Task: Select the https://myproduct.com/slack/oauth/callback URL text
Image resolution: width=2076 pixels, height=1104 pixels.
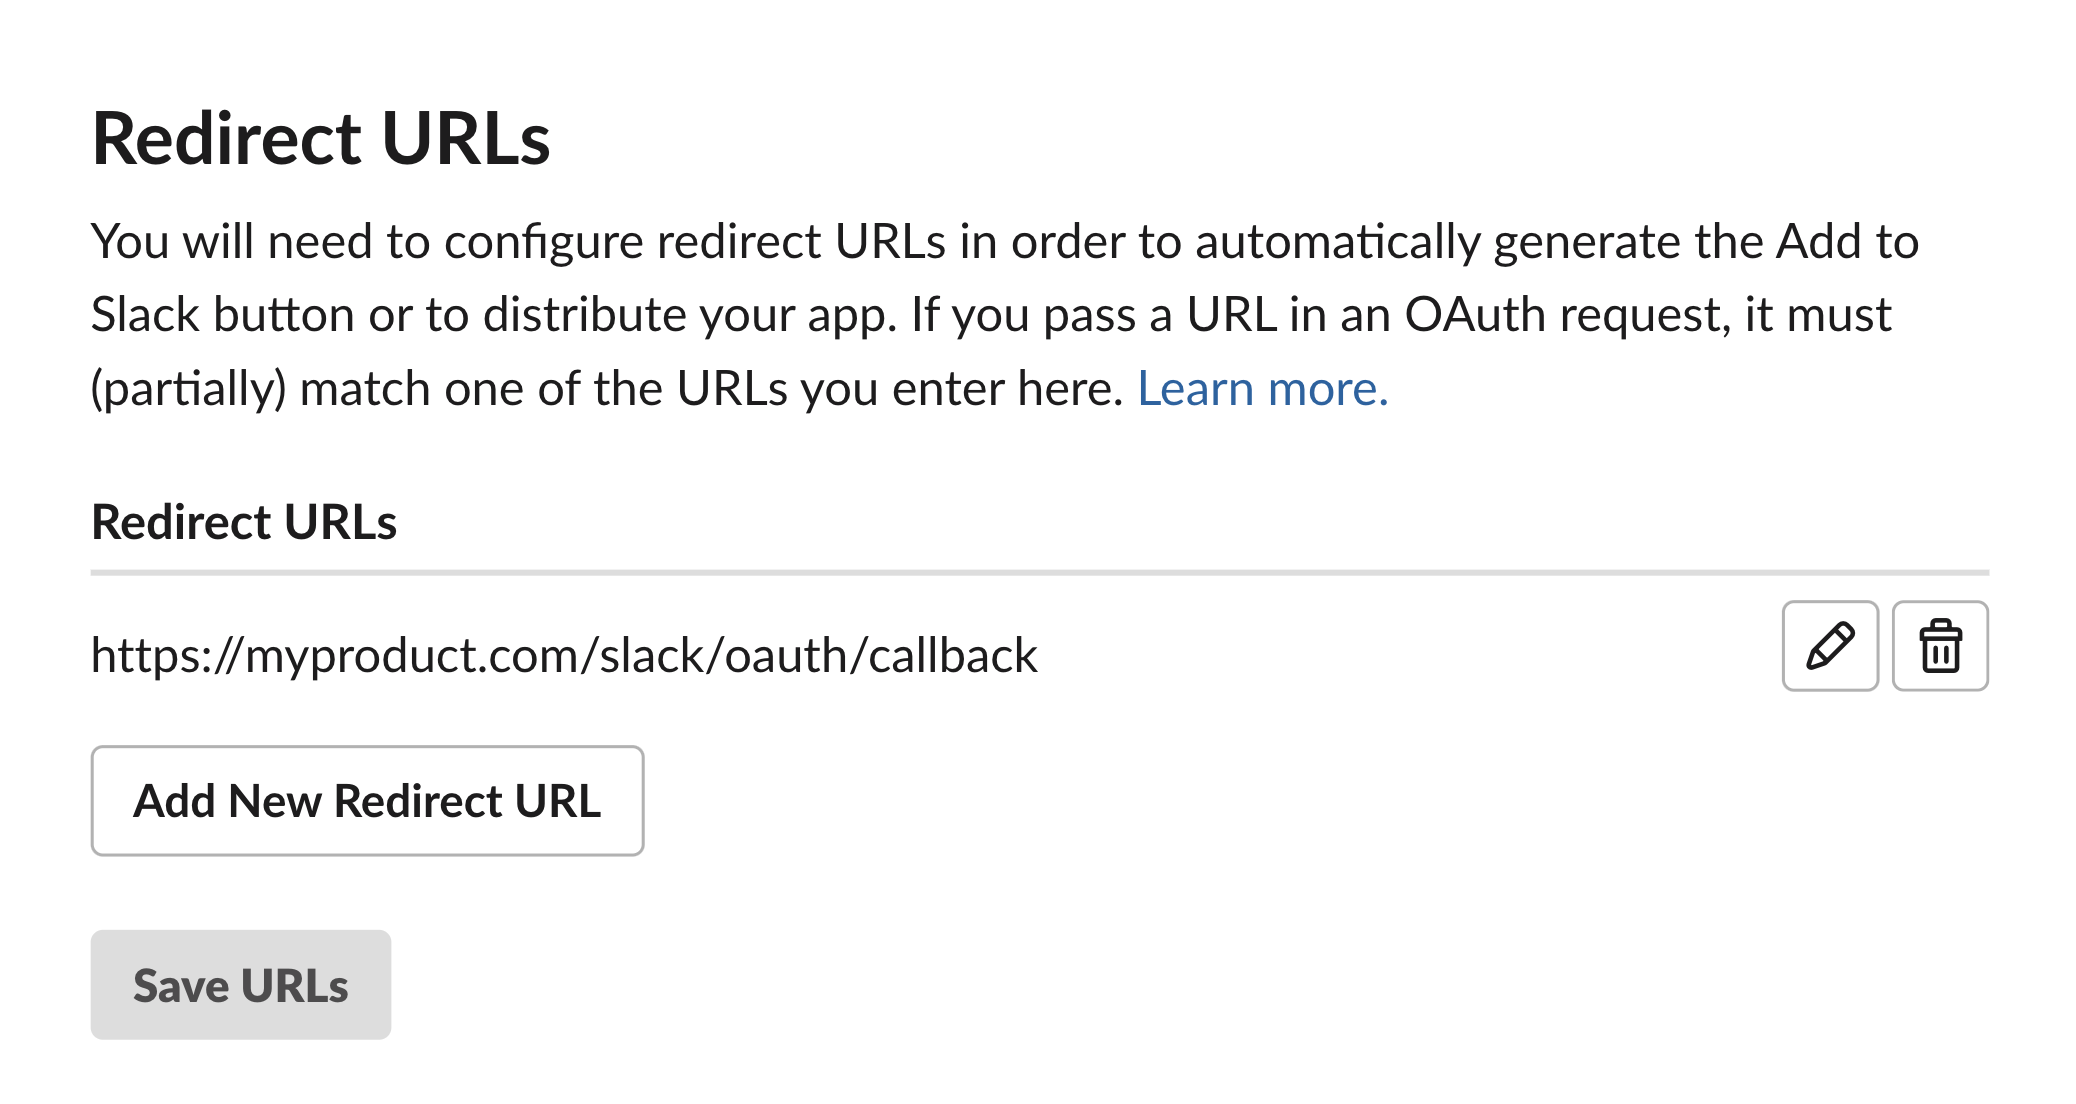Action: [564, 656]
